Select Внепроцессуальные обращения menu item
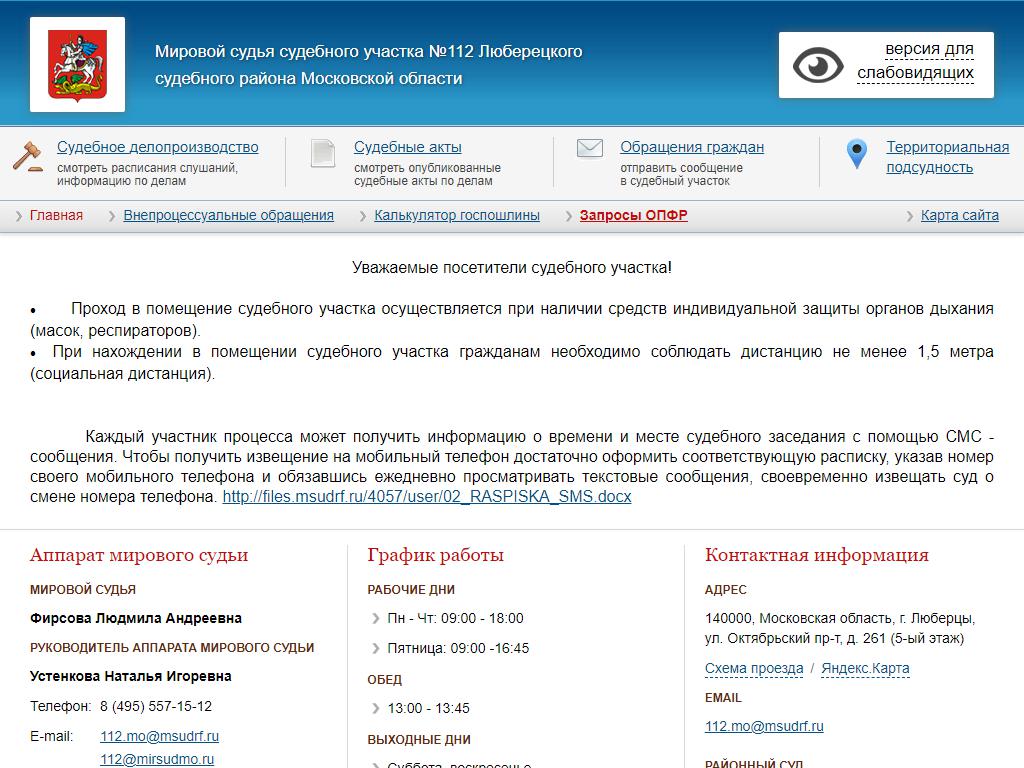1024x768 pixels. (x=228, y=215)
